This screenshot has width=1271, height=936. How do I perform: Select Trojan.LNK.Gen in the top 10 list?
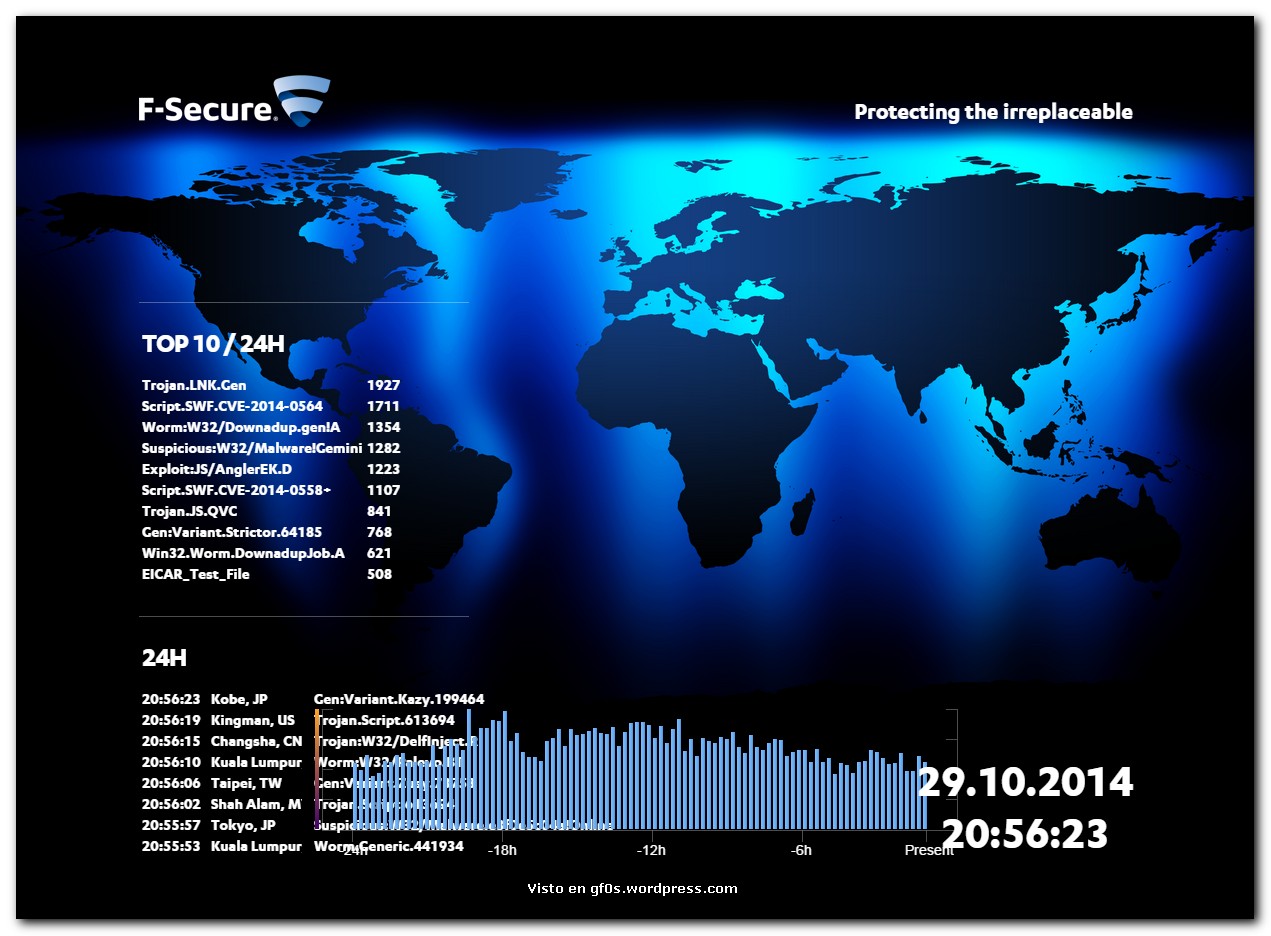194,385
